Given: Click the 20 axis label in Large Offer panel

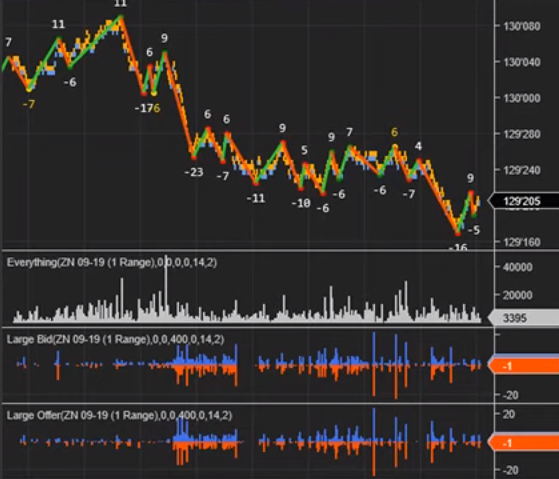Looking at the screenshot, I should pyautogui.click(x=509, y=414).
